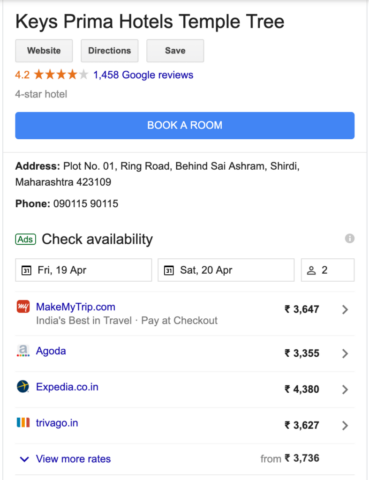Select the Sat, 20 Apr check-out field
The width and height of the screenshot is (369, 480).
226,270
